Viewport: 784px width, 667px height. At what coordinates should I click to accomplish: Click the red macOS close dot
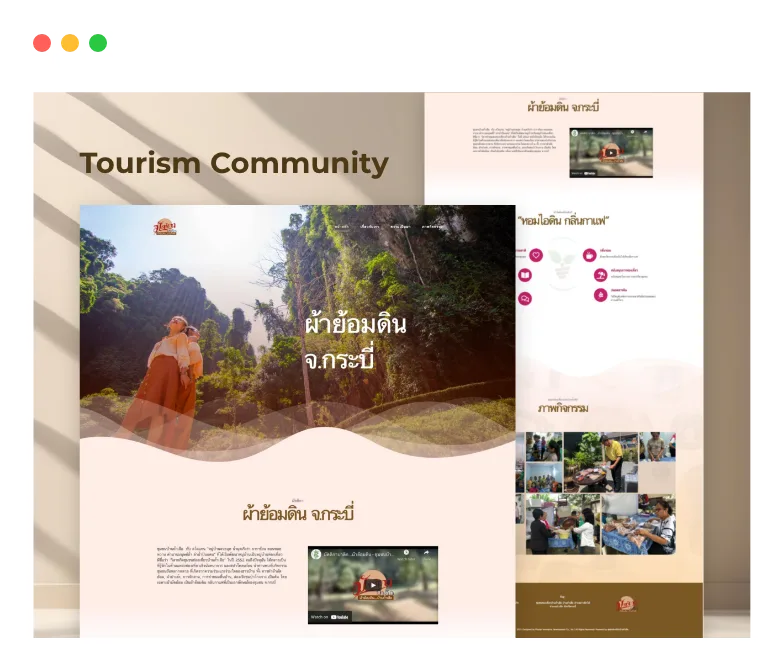point(42,43)
